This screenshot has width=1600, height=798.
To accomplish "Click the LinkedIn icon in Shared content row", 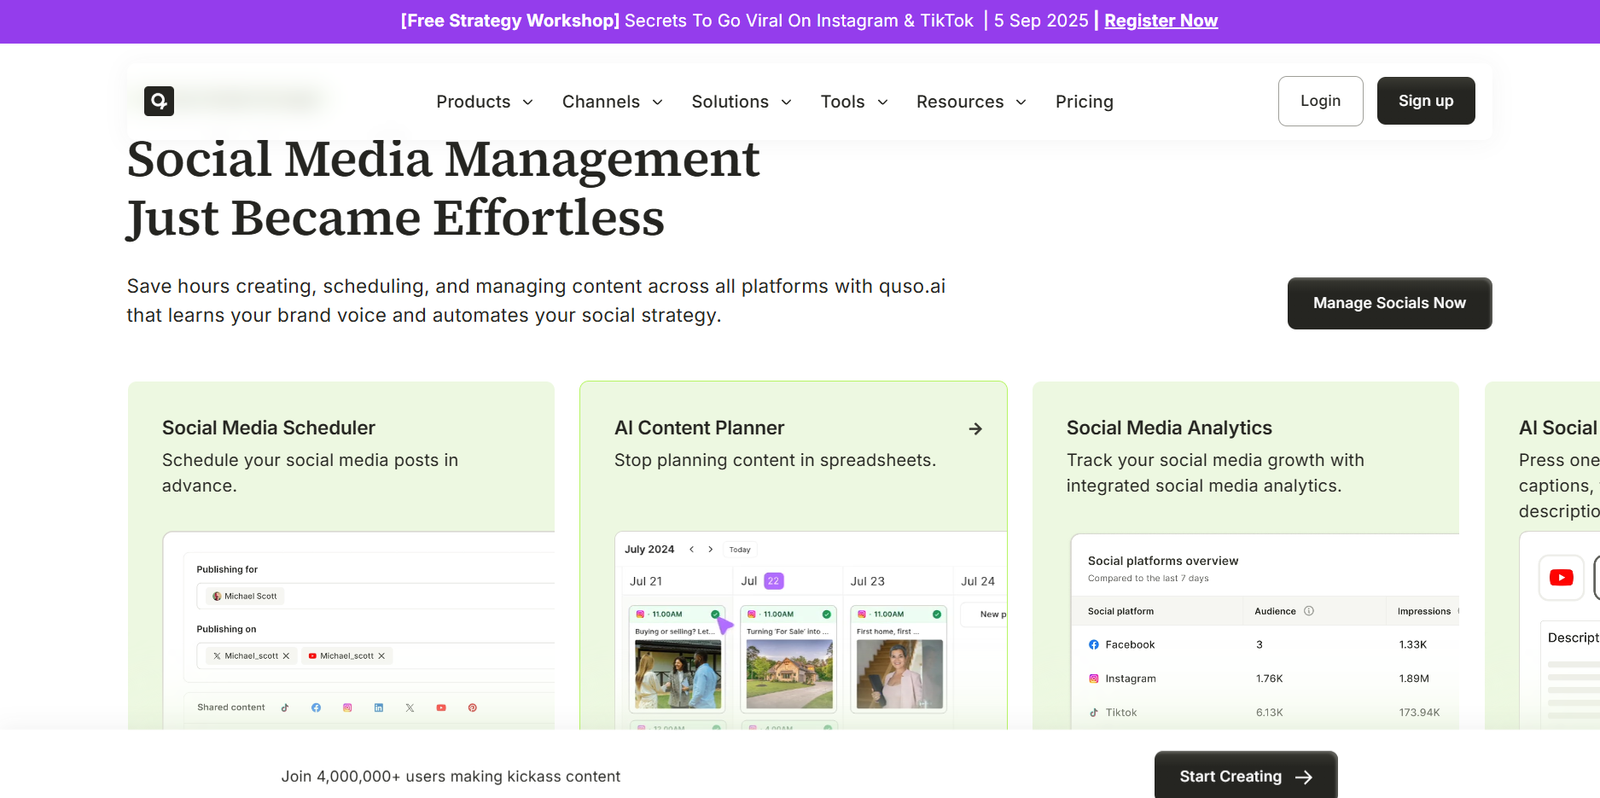I will [379, 707].
